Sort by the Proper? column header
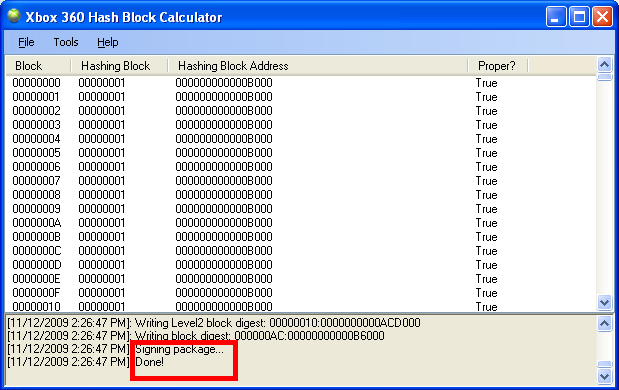This screenshot has height=390, width=619. pyautogui.click(x=498, y=66)
